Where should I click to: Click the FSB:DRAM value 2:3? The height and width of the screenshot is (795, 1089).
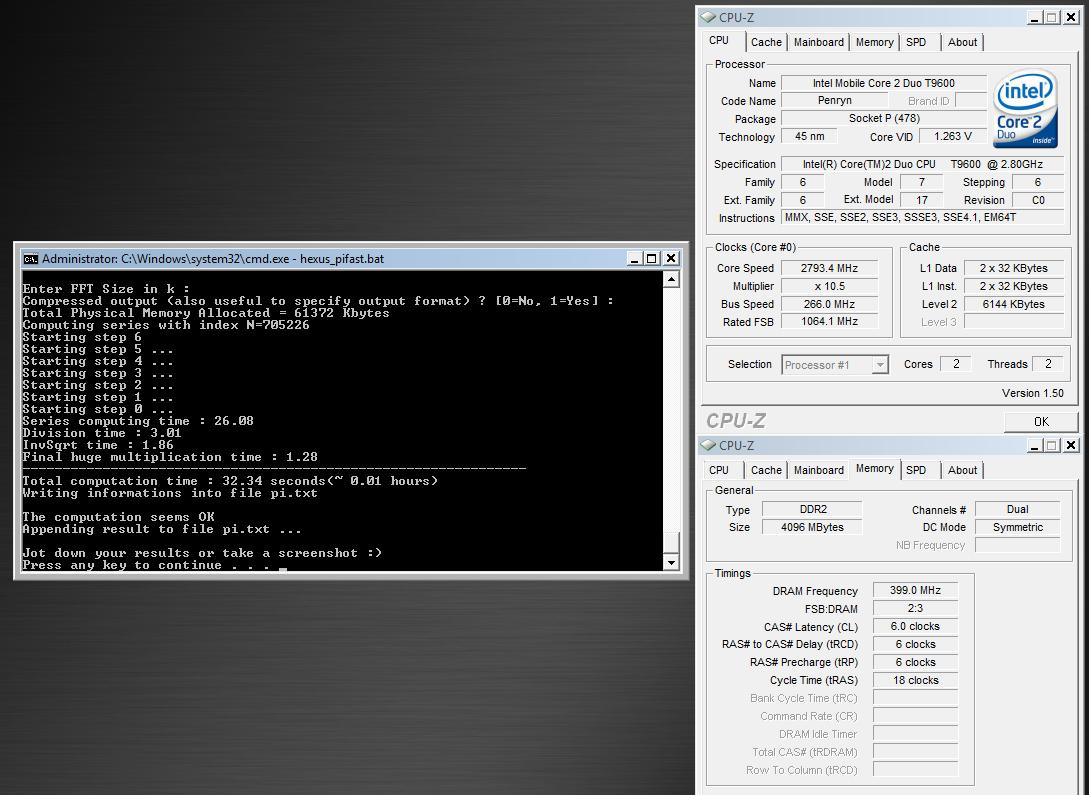coord(915,608)
